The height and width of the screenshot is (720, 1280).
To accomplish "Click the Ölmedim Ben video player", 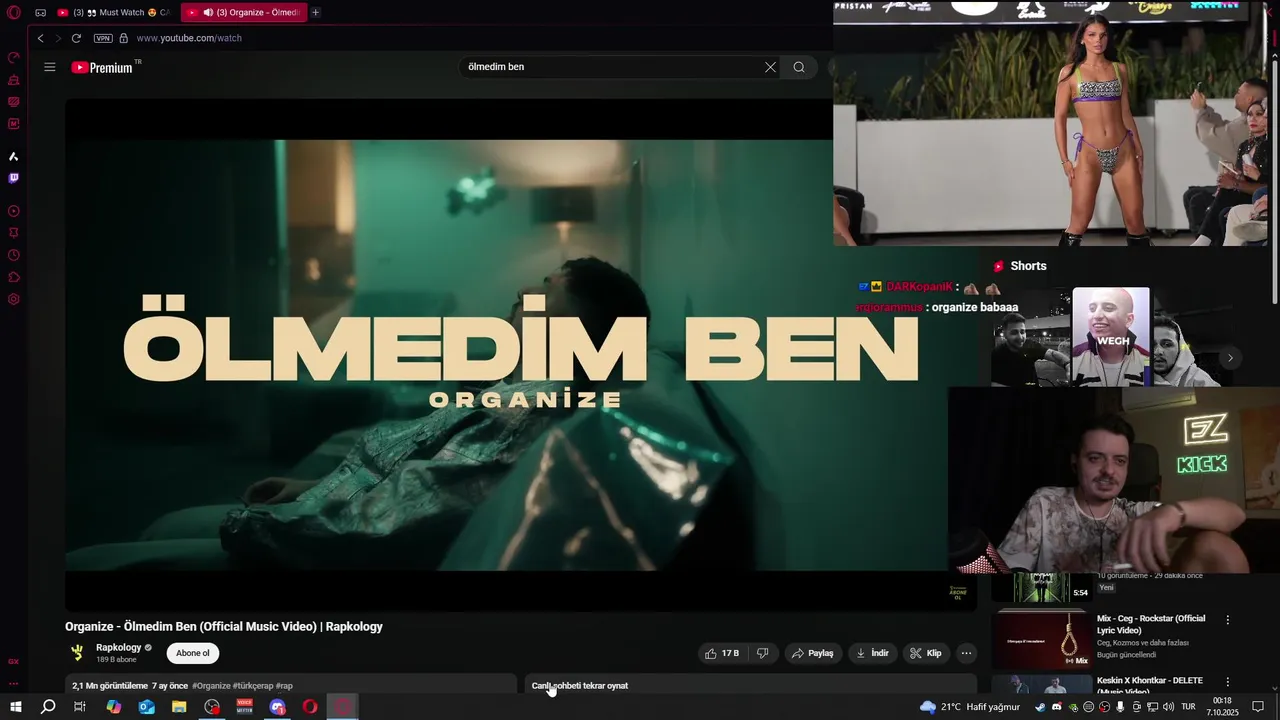I will 520,355.
